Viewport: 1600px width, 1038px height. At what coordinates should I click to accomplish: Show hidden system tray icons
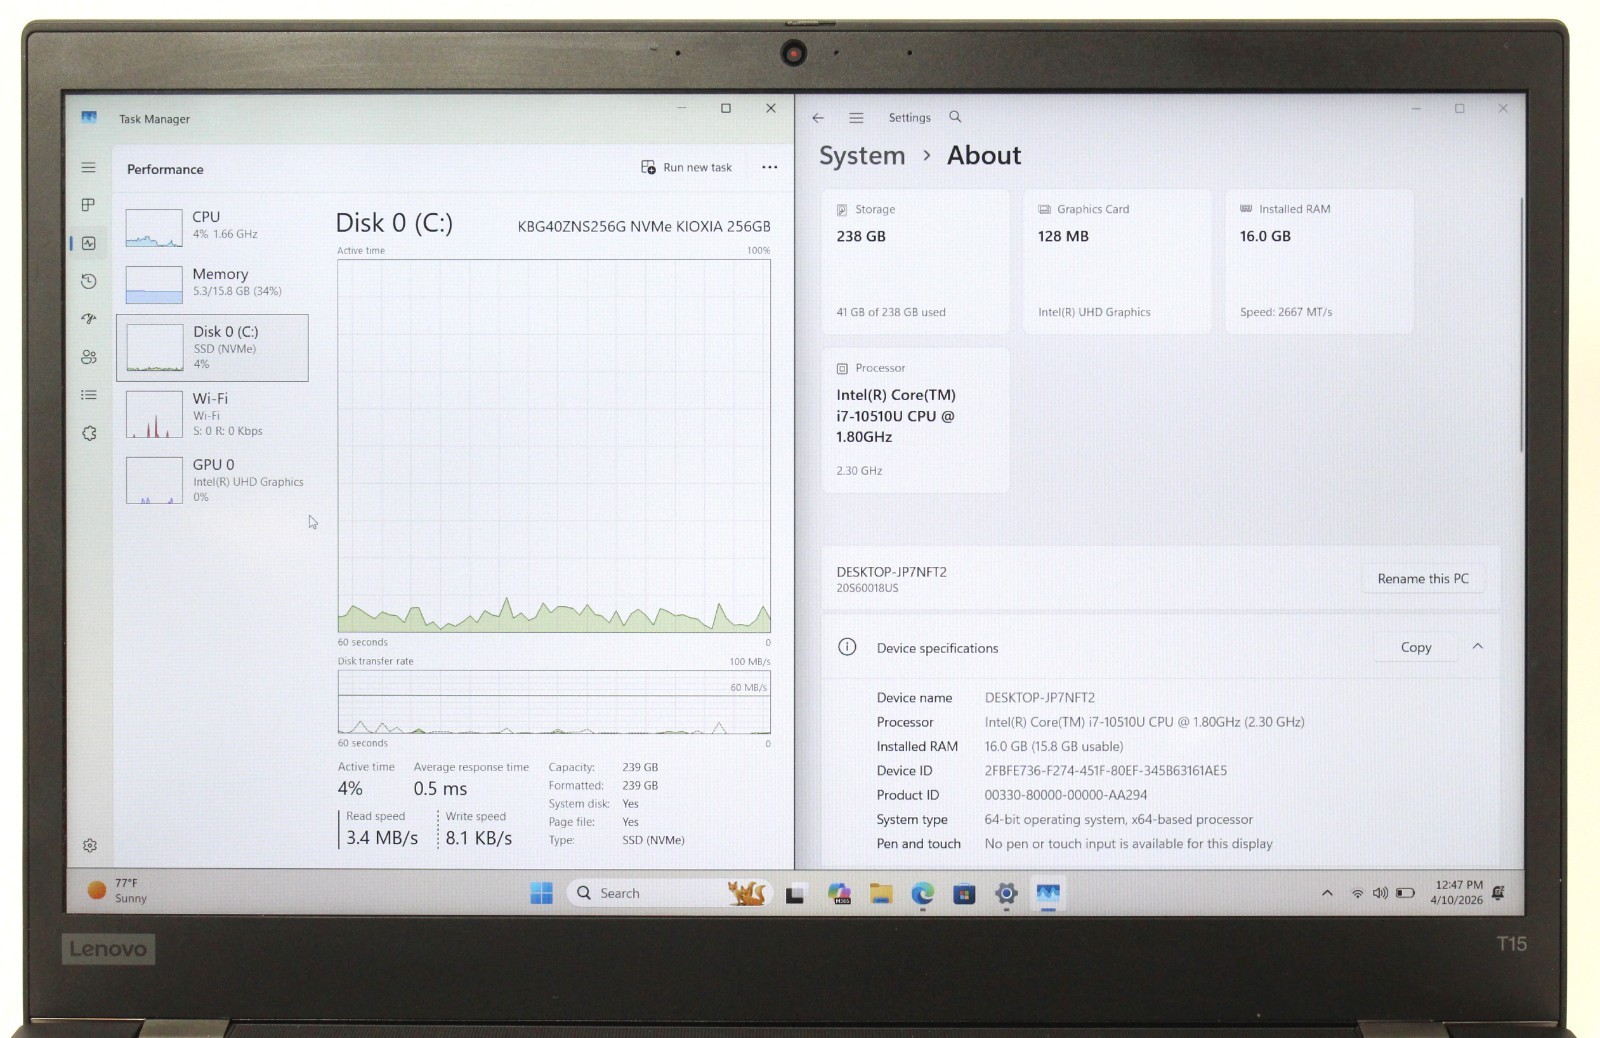(1327, 894)
